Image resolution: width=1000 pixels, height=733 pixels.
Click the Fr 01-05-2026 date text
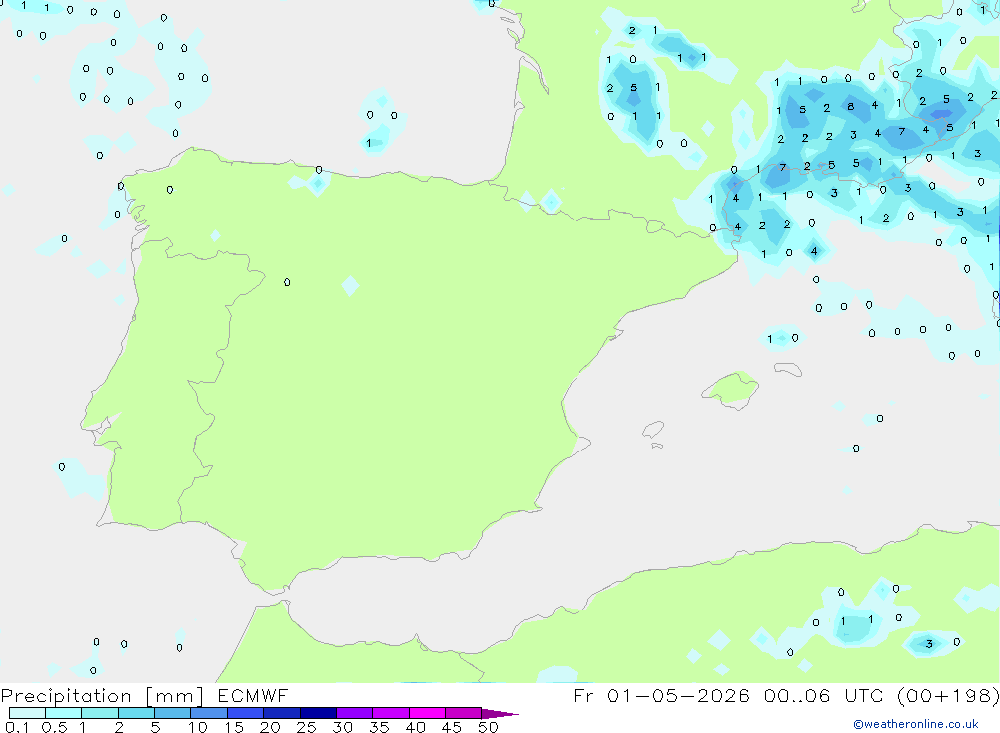pyautogui.click(x=661, y=696)
